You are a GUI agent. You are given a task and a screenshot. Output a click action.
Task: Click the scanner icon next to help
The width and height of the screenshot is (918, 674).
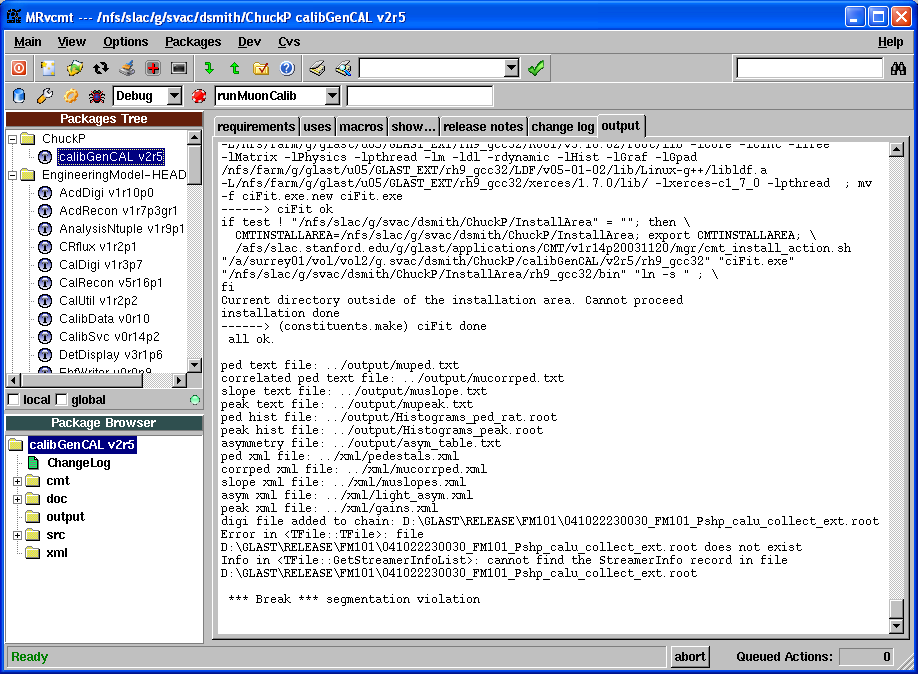(317, 69)
